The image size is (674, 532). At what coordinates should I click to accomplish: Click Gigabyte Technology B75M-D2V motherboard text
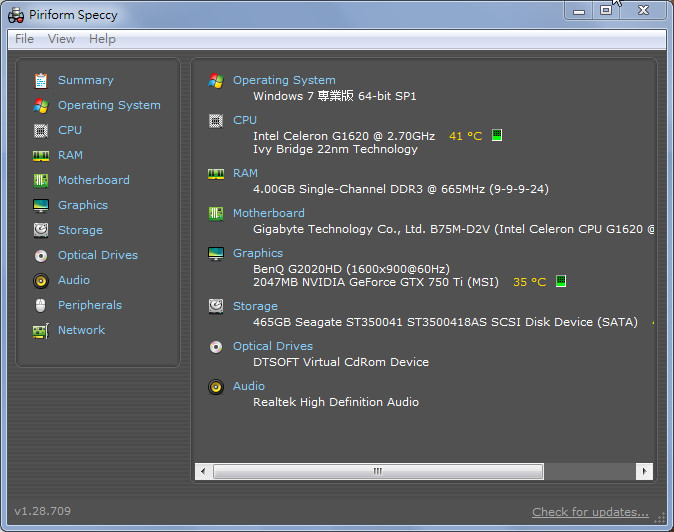click(453, 229)
